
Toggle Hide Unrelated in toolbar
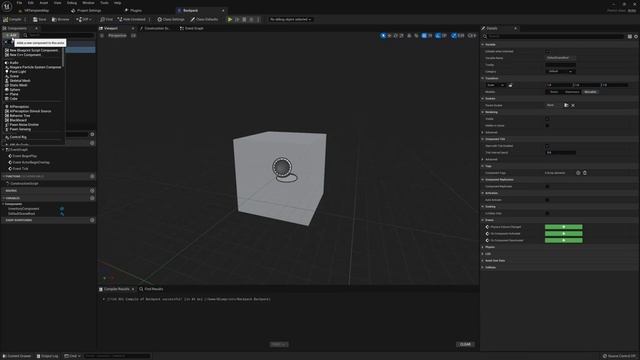point(131,19)
